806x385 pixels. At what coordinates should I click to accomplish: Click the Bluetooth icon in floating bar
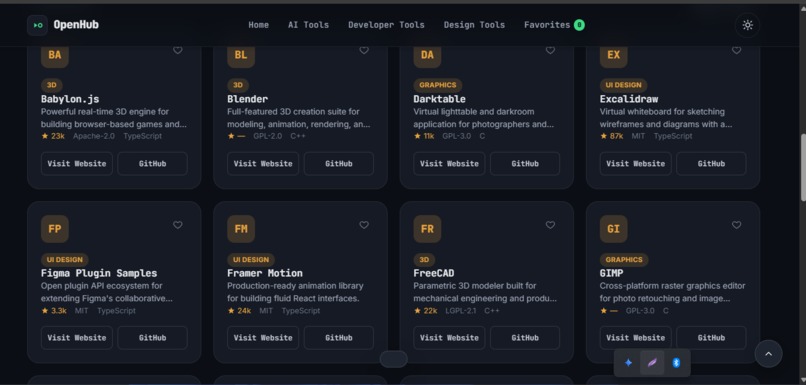[676, 363]
